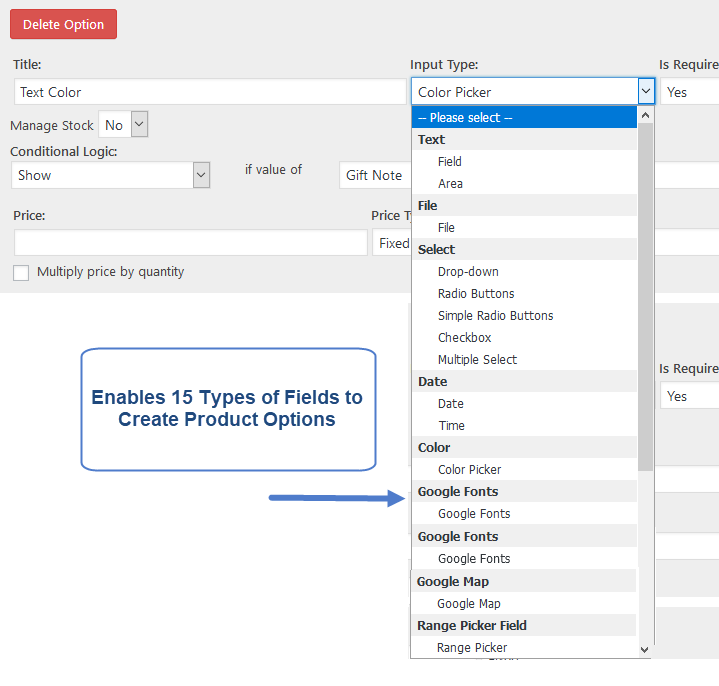Viewport: 719px width, 686px height.
Task: Select the File input type
Action: click(x=446, y=227)
